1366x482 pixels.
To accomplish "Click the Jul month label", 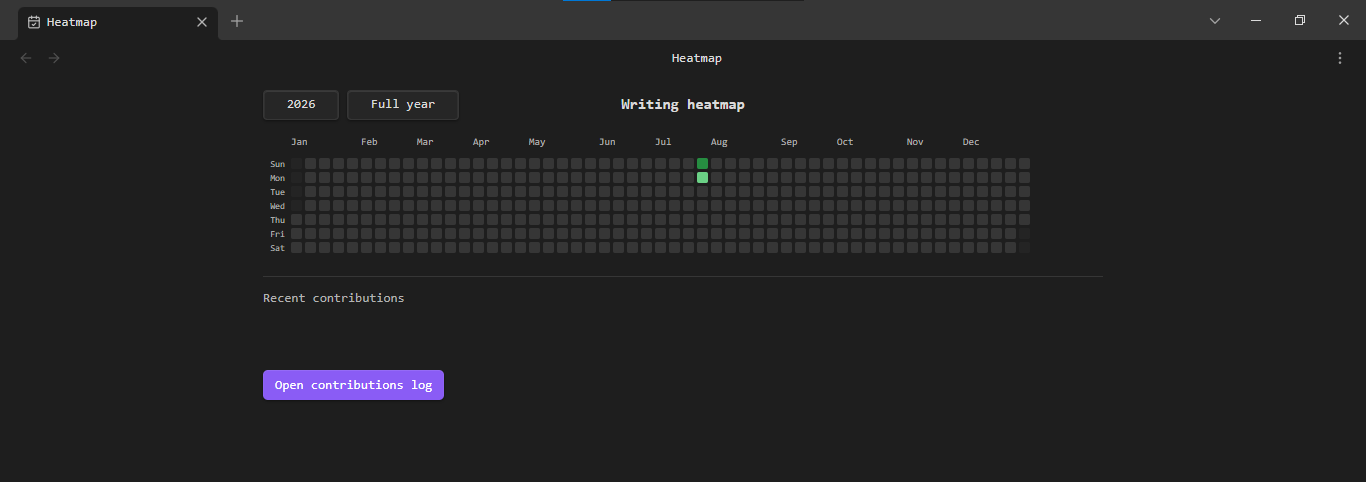I will (x=663, y=142).
